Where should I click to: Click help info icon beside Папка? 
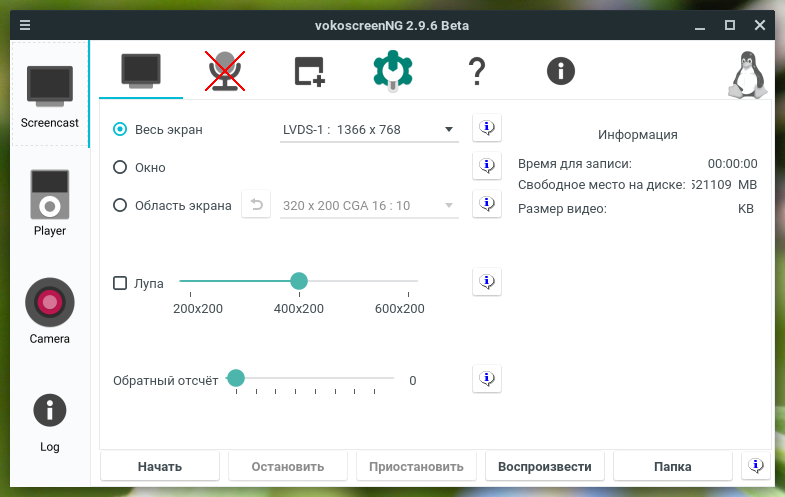[x=756, y=466]
